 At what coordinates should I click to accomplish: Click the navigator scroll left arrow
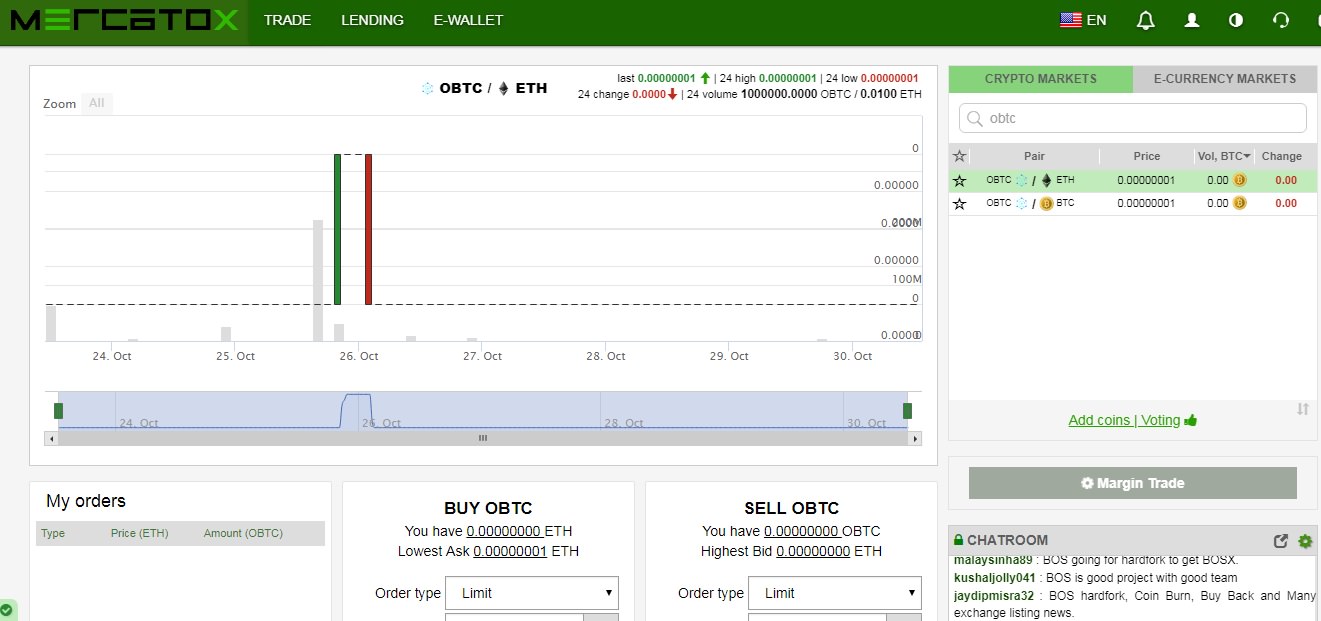tap(51, 438)
